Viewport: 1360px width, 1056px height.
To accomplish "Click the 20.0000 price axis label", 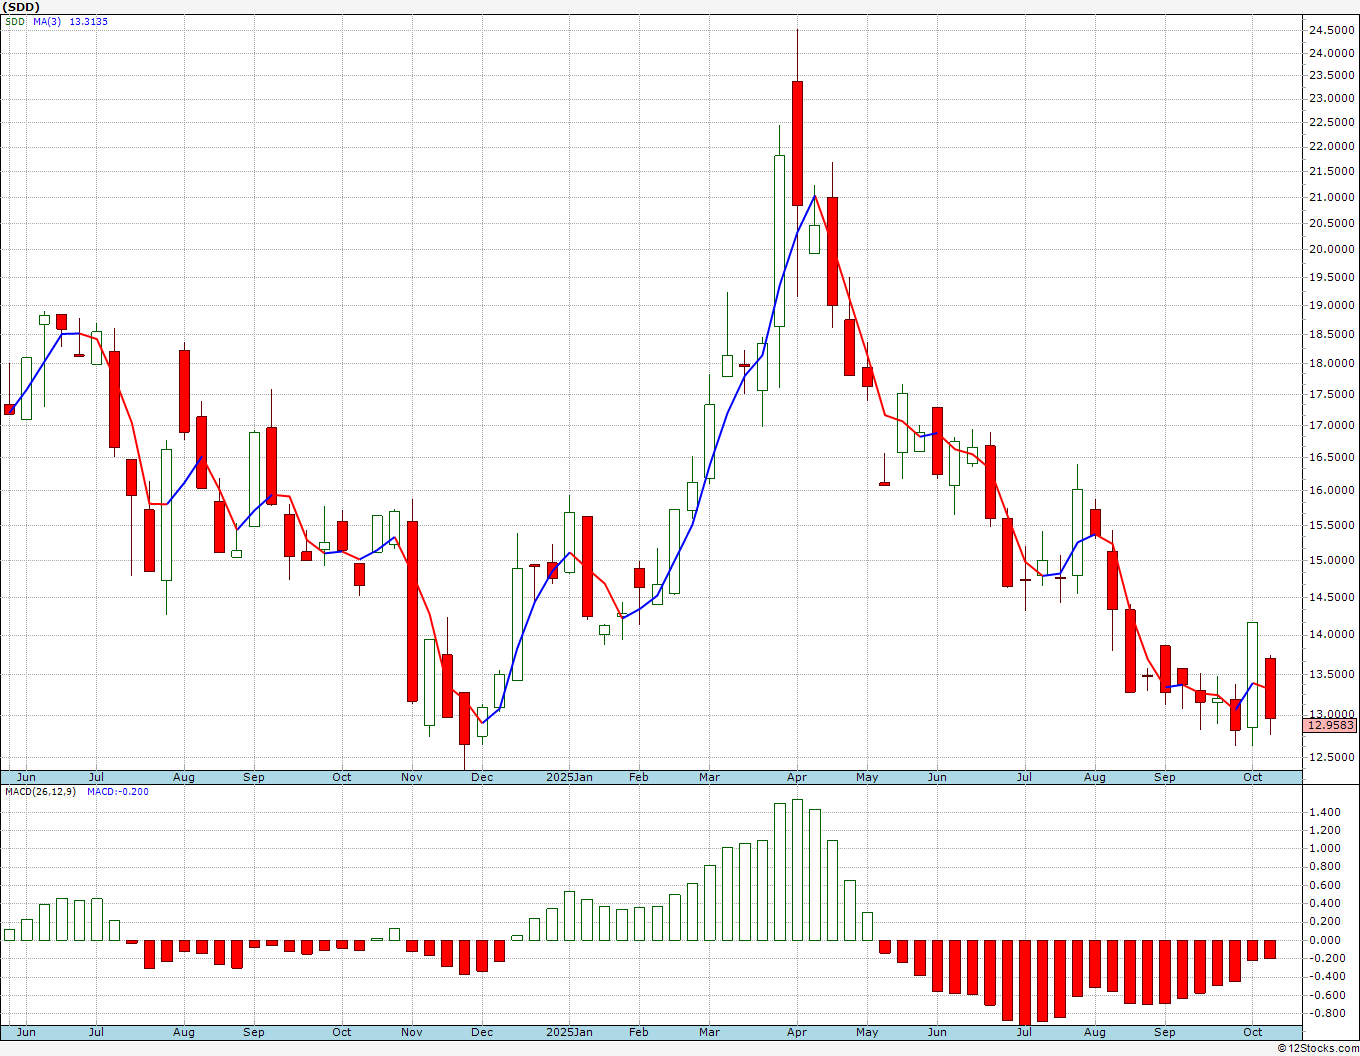I will 1331,249.
